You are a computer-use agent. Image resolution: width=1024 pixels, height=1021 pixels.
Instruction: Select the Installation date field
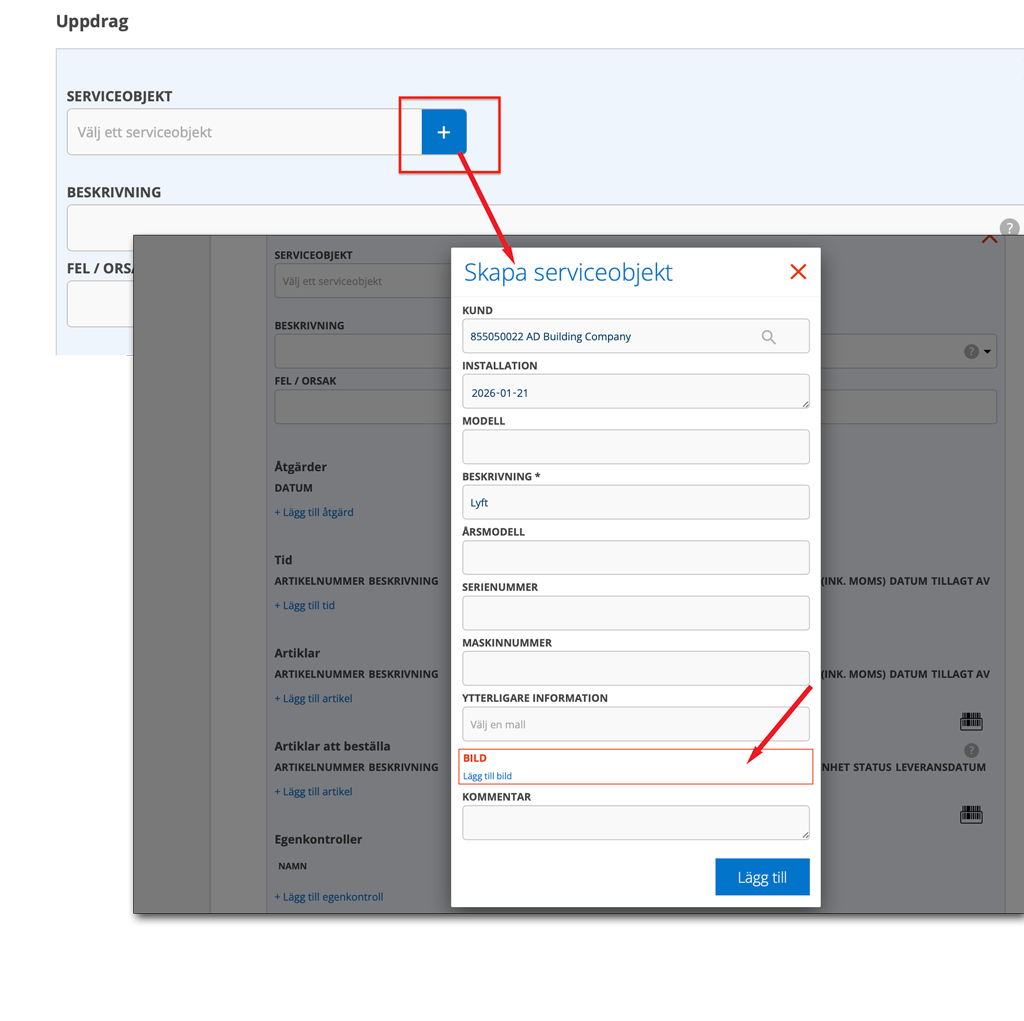[635, 392]
